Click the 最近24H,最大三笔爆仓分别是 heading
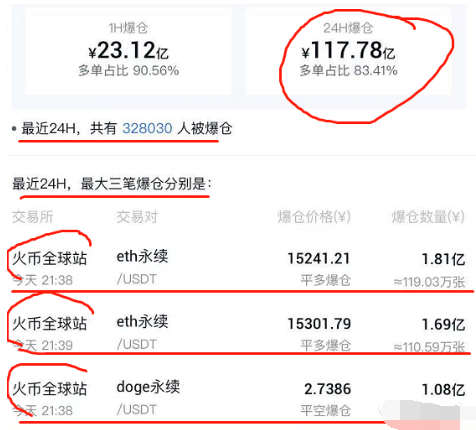Viewport: 476px width, 430px height. pos(112,184)
